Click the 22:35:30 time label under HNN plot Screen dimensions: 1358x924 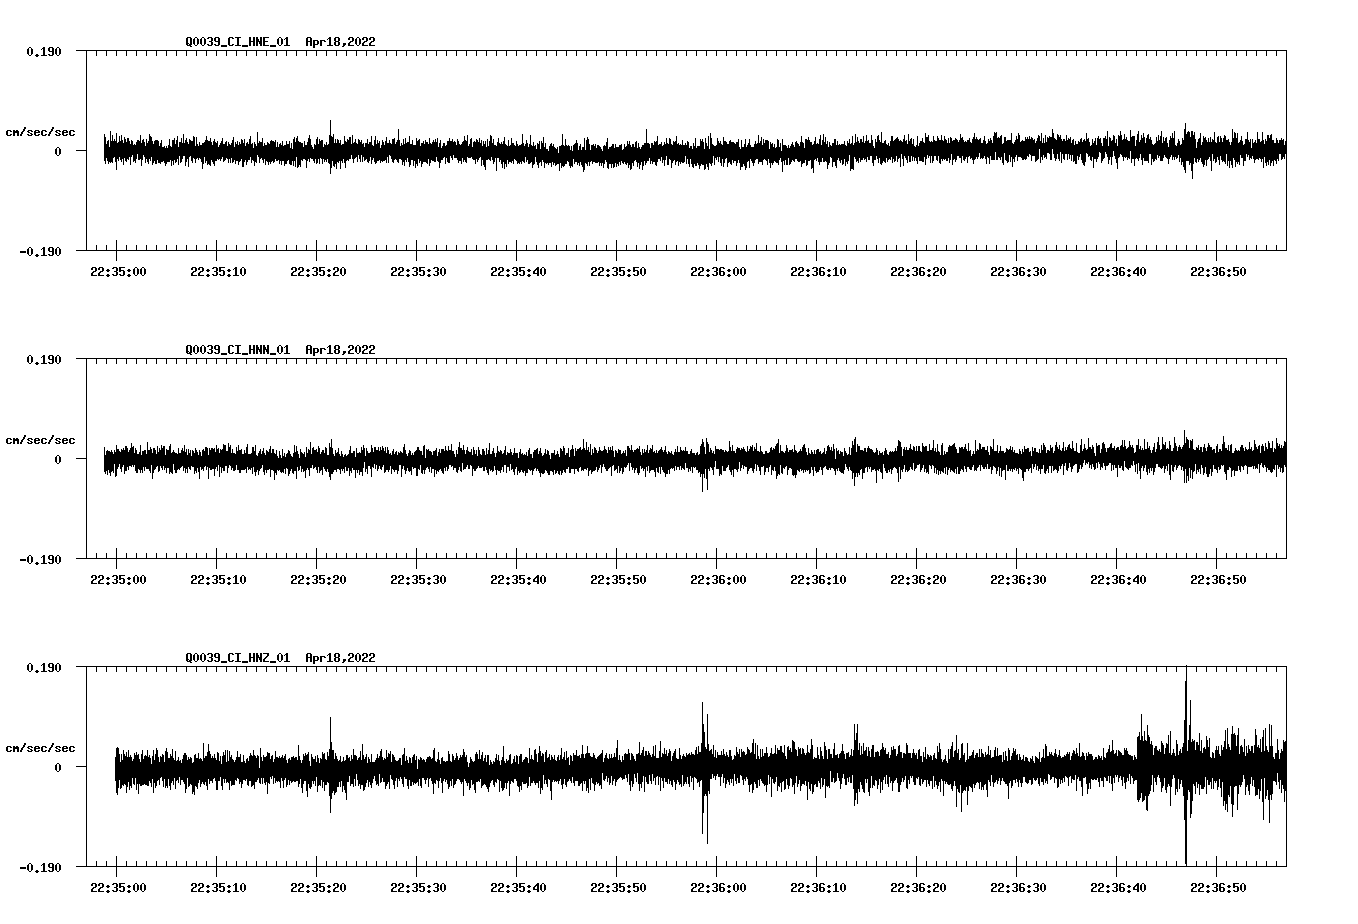coord(418,579)
